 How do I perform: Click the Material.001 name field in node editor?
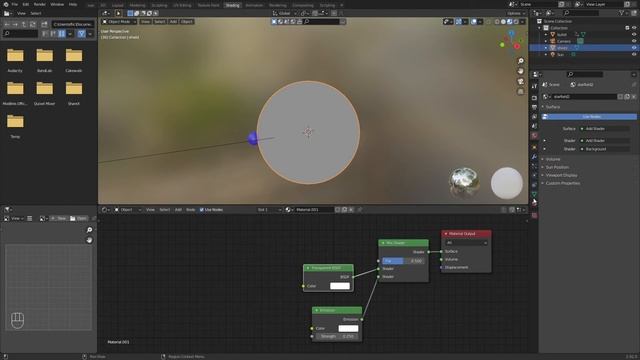(x=313, y=210)
